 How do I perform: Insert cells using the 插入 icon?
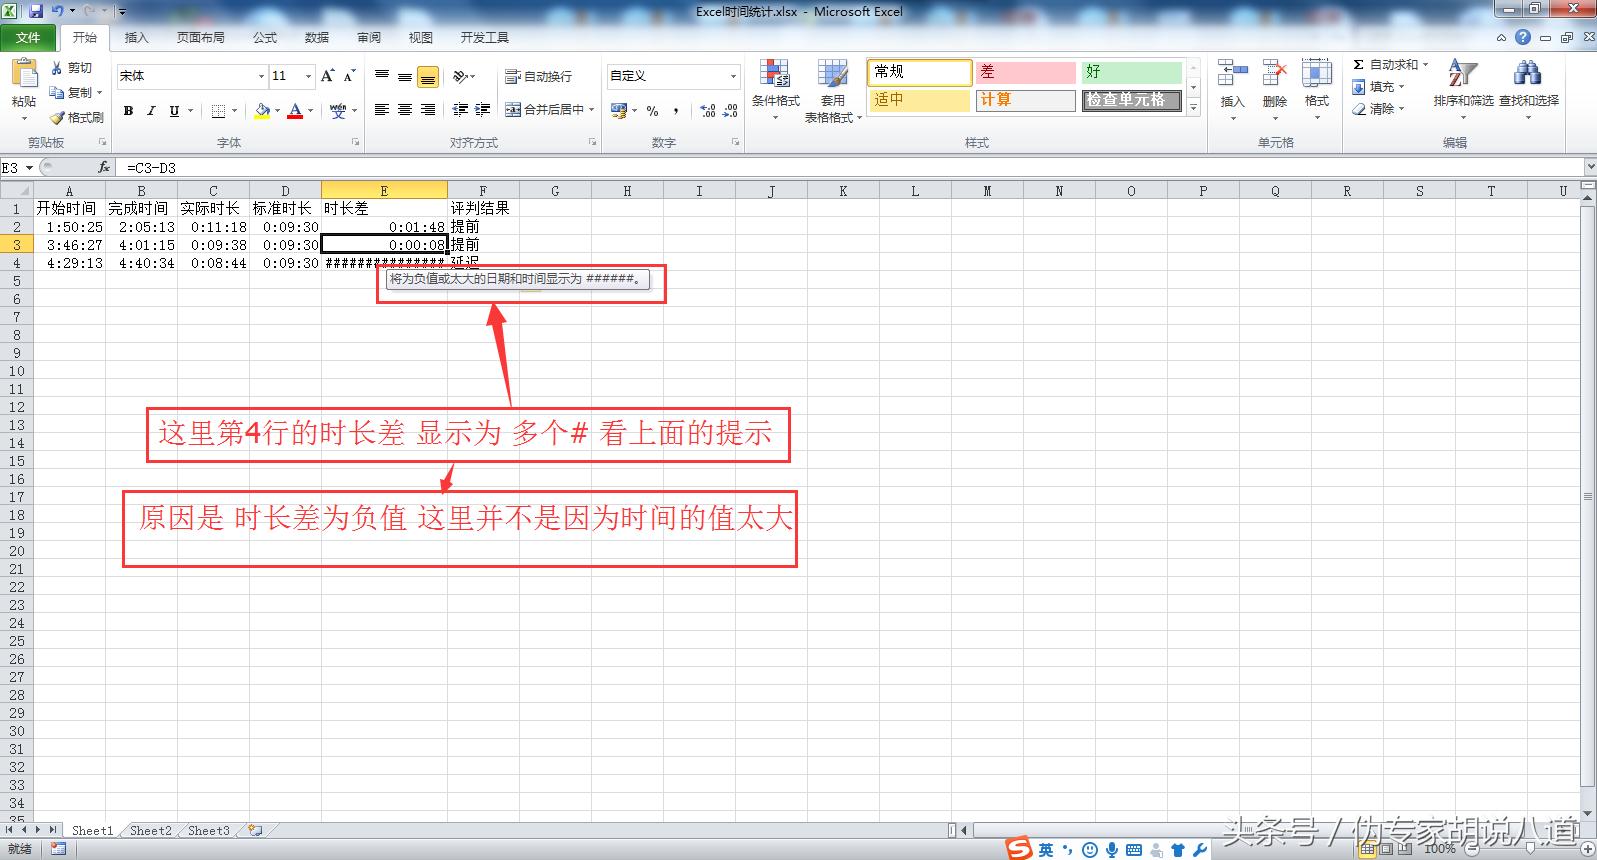pyautogui.click(x=1232, y=73)
